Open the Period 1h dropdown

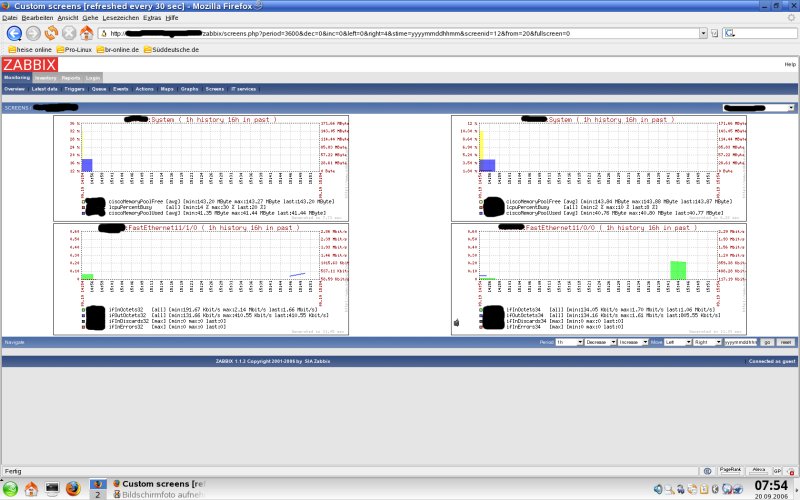coord(569,342)
